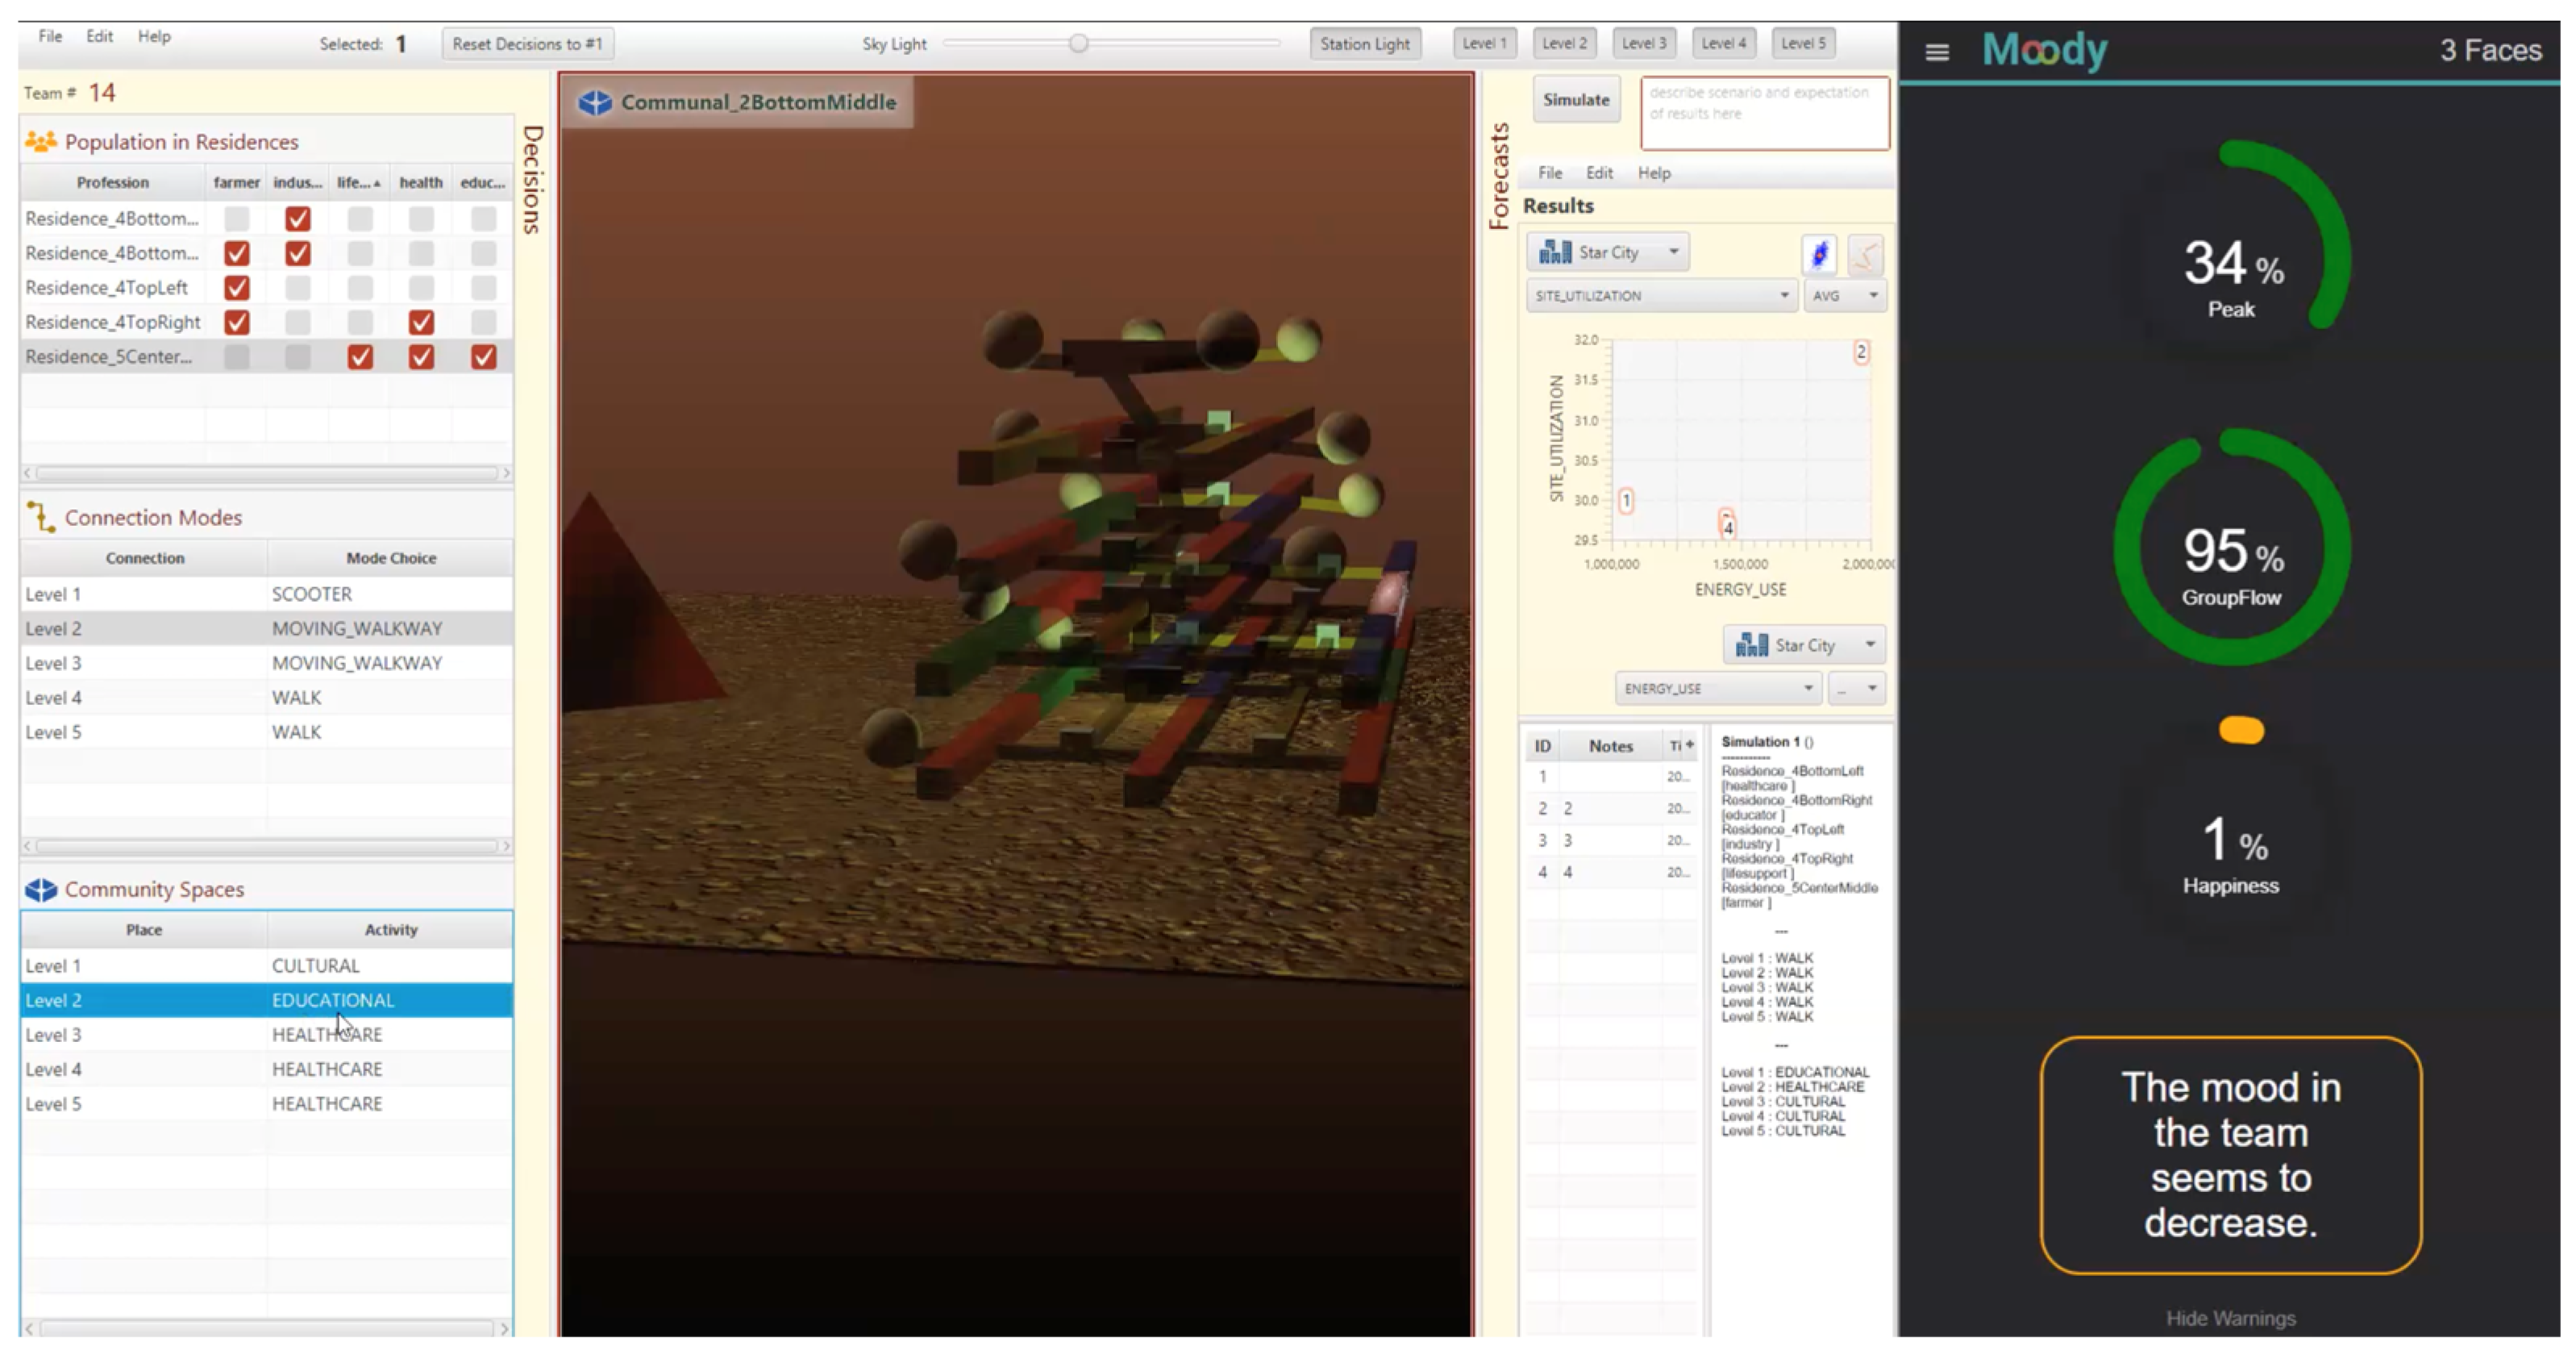
Task: Click the Population in Residences people icon
Action: 40,142
